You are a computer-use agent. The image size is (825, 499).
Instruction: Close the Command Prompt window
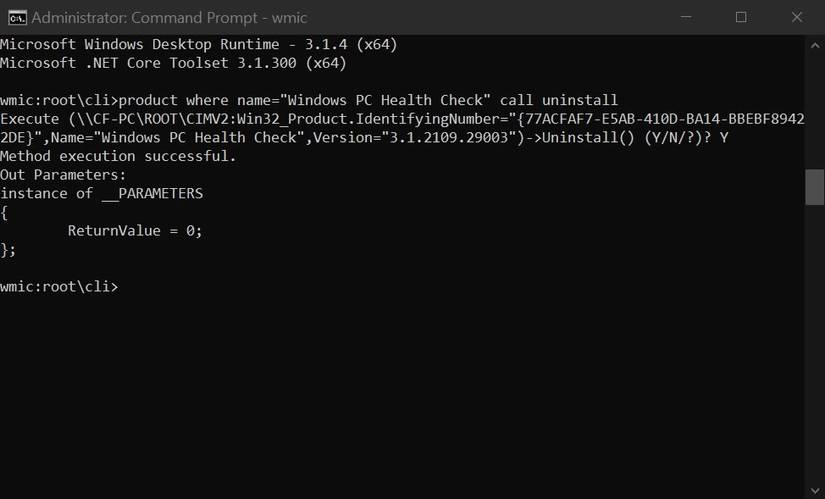click(797, 17)
